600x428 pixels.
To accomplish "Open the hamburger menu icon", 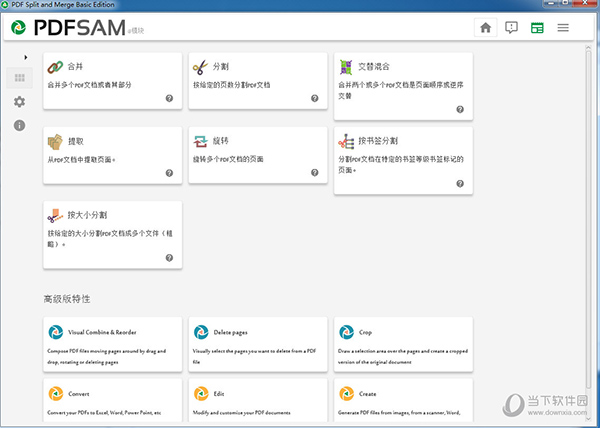I will 563,28.
